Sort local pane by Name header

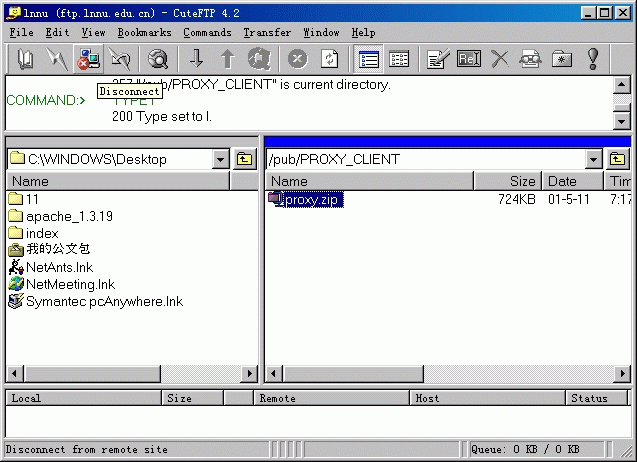coord(118,181)
